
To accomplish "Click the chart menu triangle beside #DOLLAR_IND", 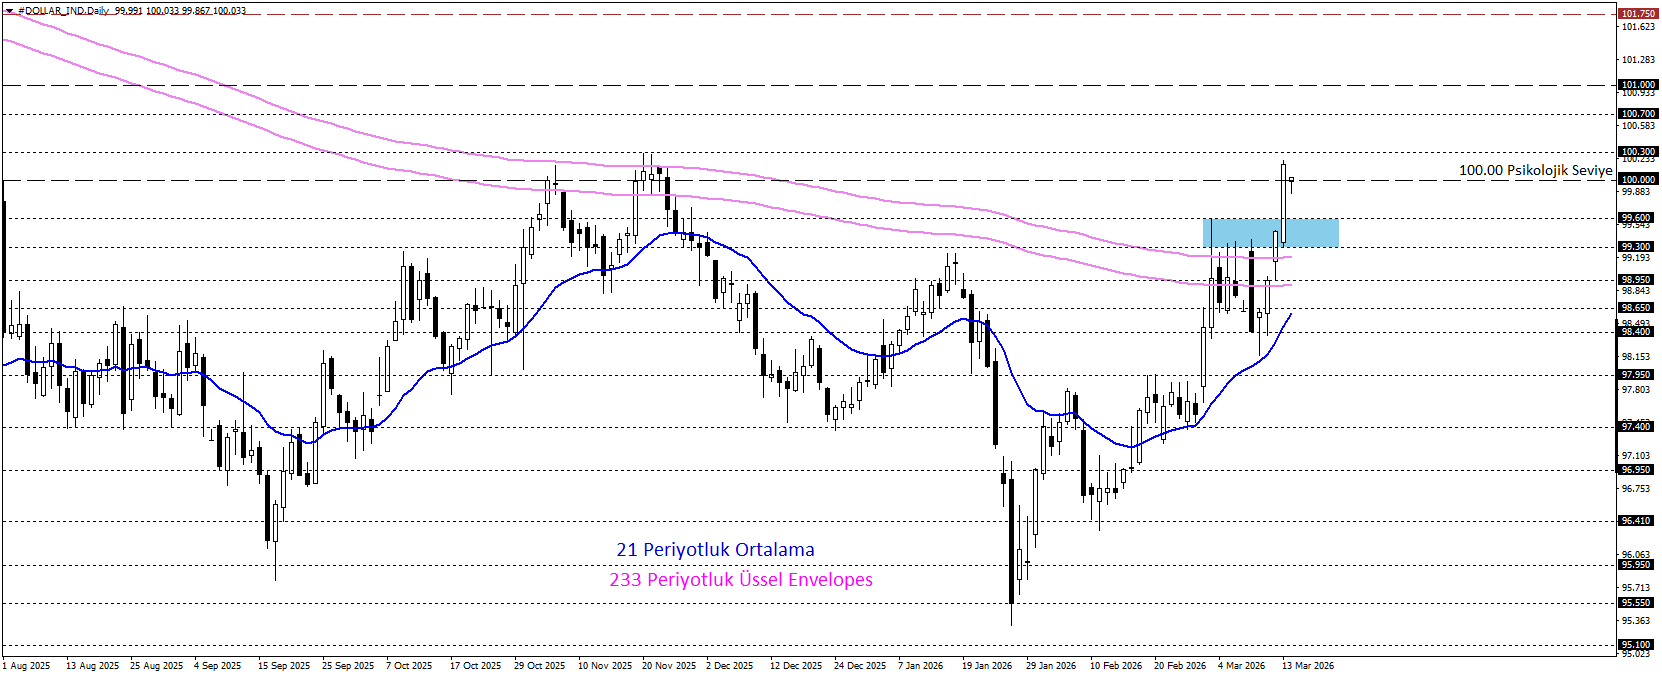I will (9, 11).
